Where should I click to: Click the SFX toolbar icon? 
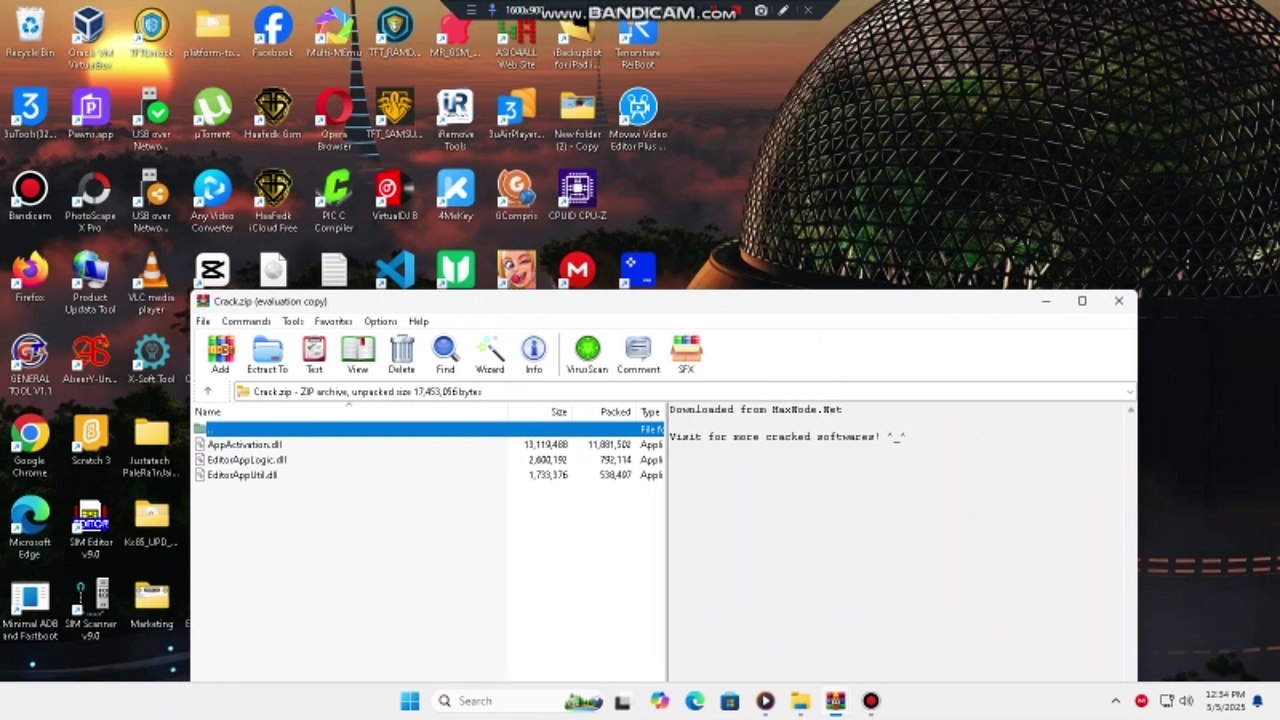point(686,355)
